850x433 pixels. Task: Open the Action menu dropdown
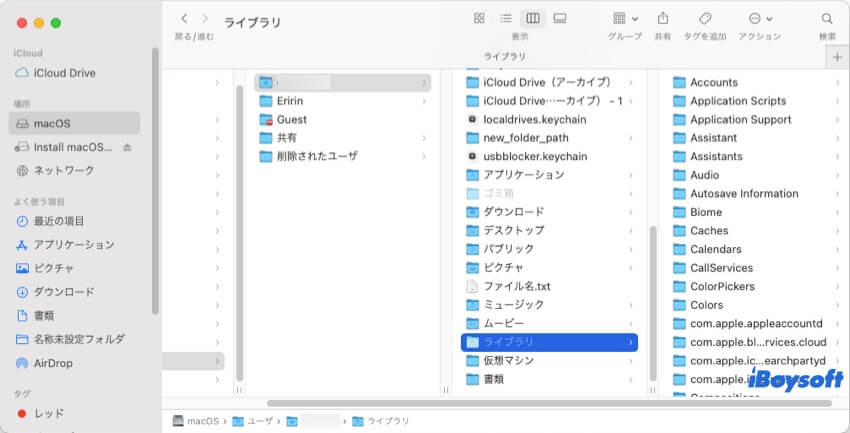pyautogui.click(x=759, y=18)
